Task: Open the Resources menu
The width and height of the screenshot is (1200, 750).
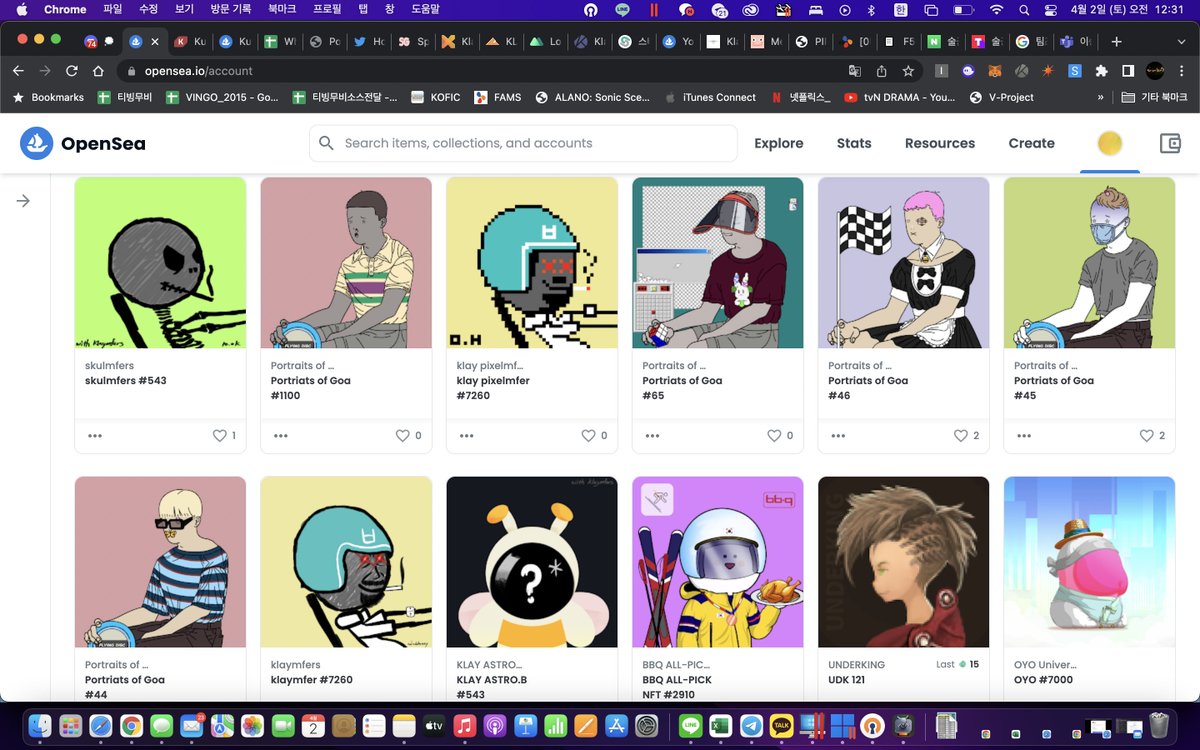Action: [x=940, y=143]
